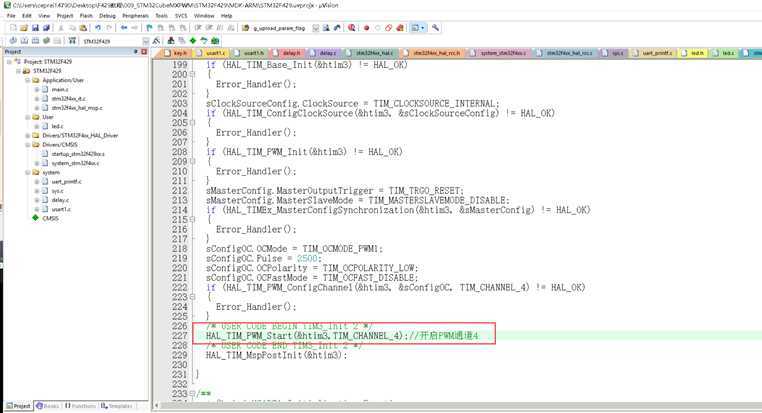The image size is (762, 413).
Task: Collapse the system group folder
Action: point(28,172)
